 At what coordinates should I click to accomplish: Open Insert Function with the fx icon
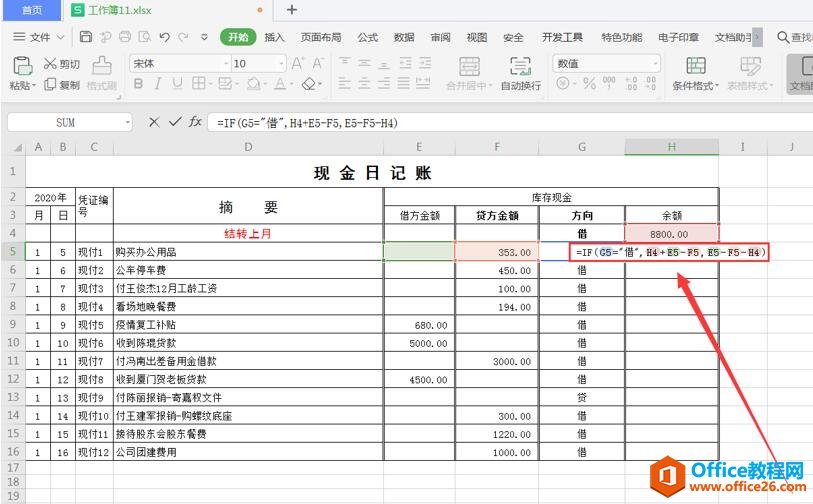196,122
